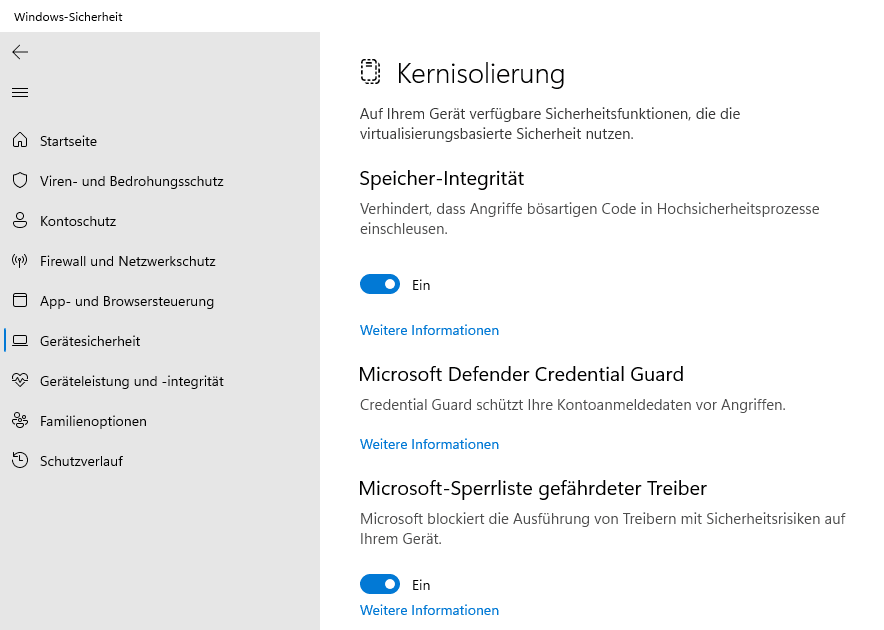Click the shield icon for virus protection

(19, 181)
